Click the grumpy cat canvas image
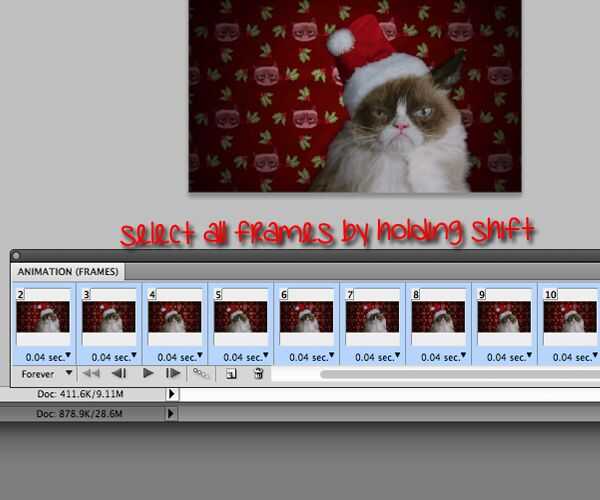Screen dimensions: 600x500 pos(355,96)
